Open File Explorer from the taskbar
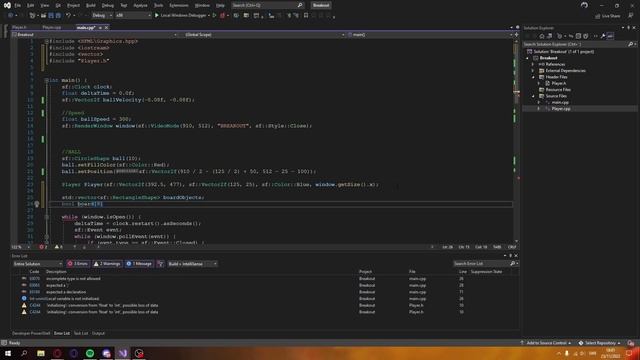 (x=41, y=353)
